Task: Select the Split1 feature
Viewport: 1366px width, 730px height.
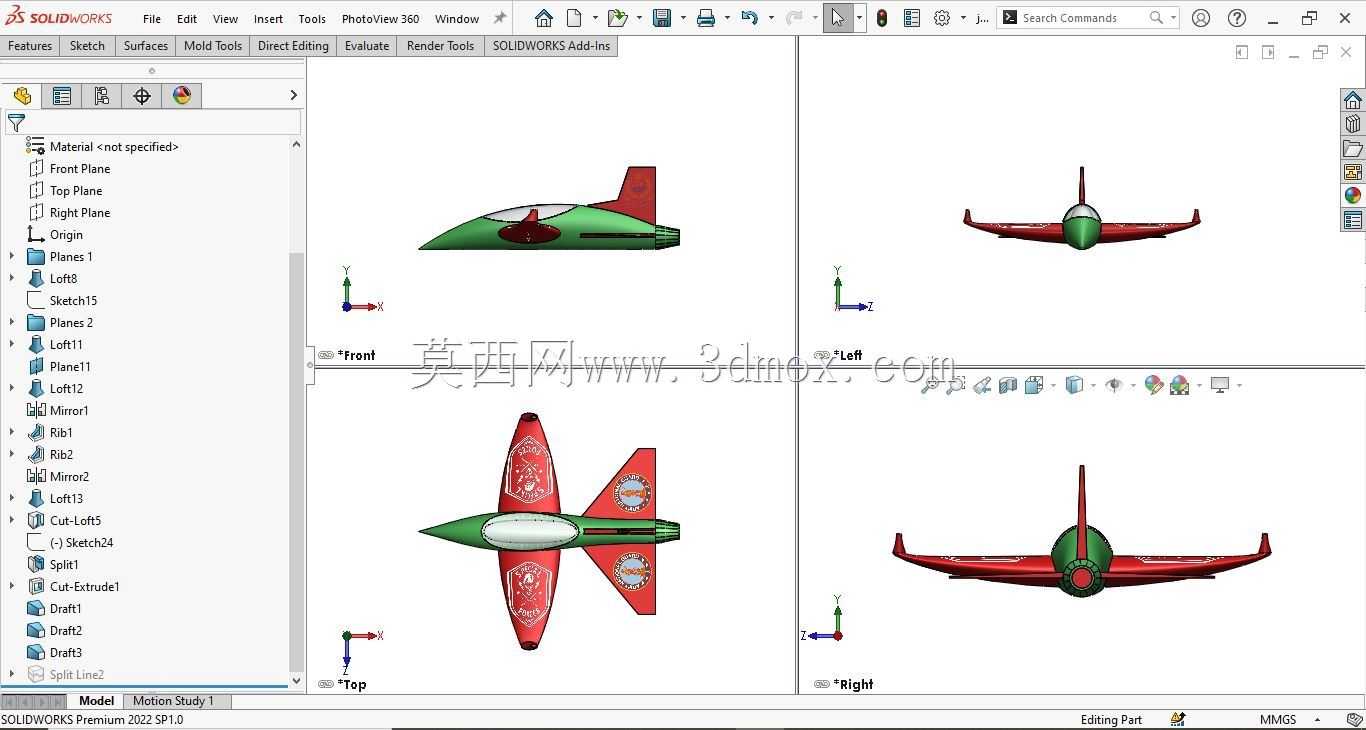Action: coord(64,564)
